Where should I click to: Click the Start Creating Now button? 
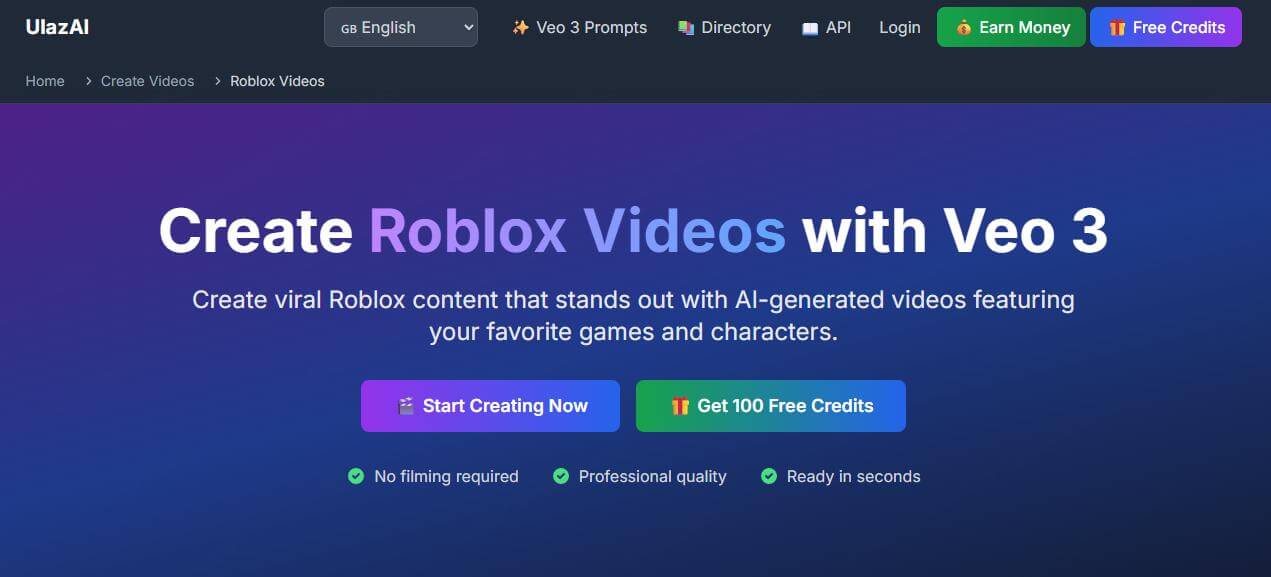(490, 405)
